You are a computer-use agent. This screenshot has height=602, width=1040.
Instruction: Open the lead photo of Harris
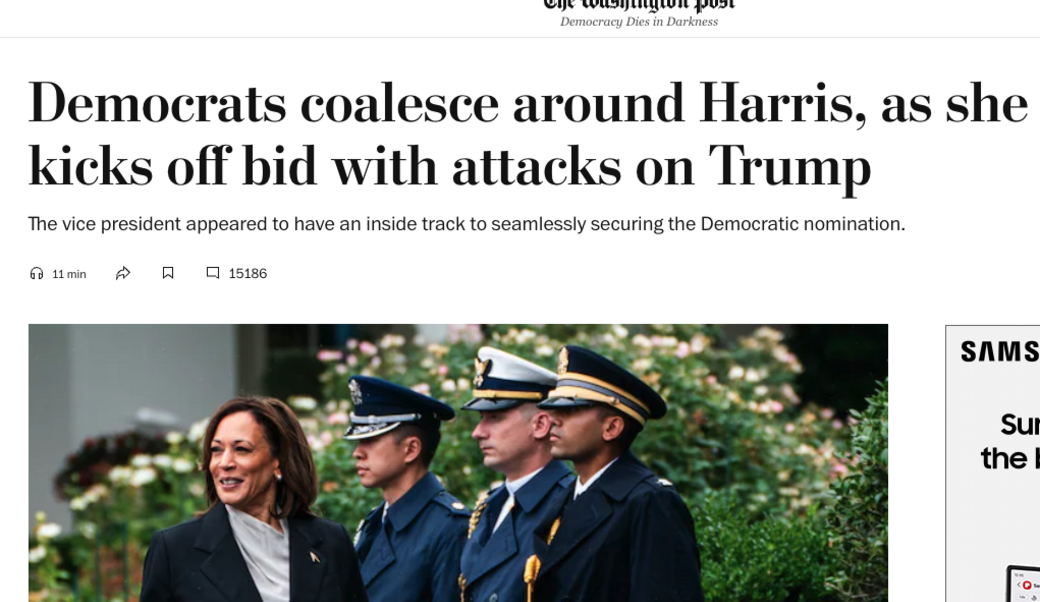(458, 463)
